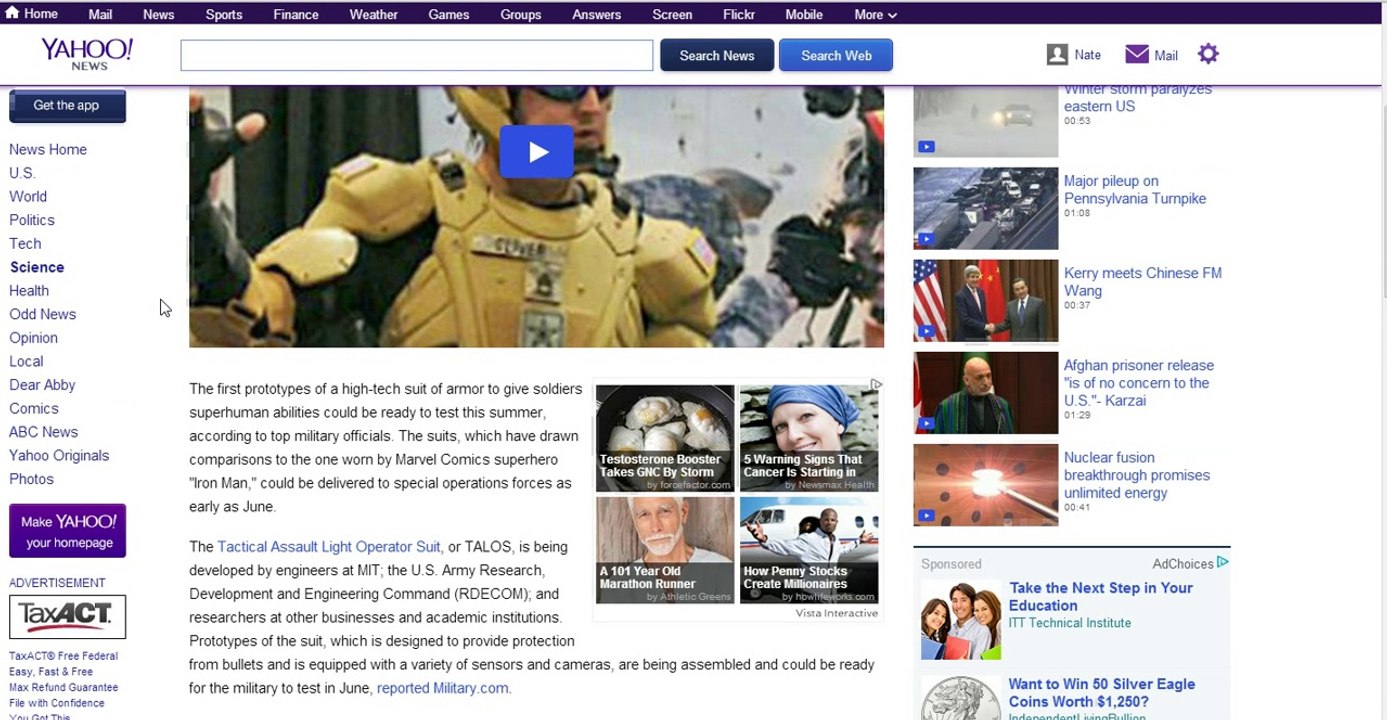
Task: Open Comics section in sidebar
Action: click(34, 408)
